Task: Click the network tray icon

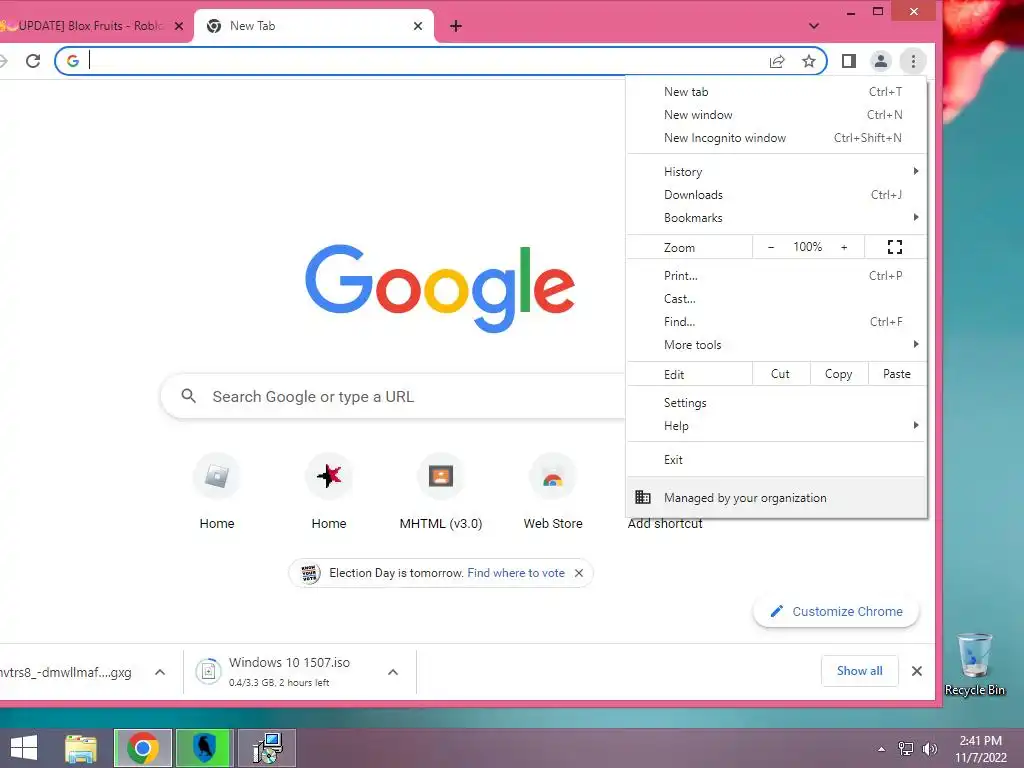Action: (906, 749)
